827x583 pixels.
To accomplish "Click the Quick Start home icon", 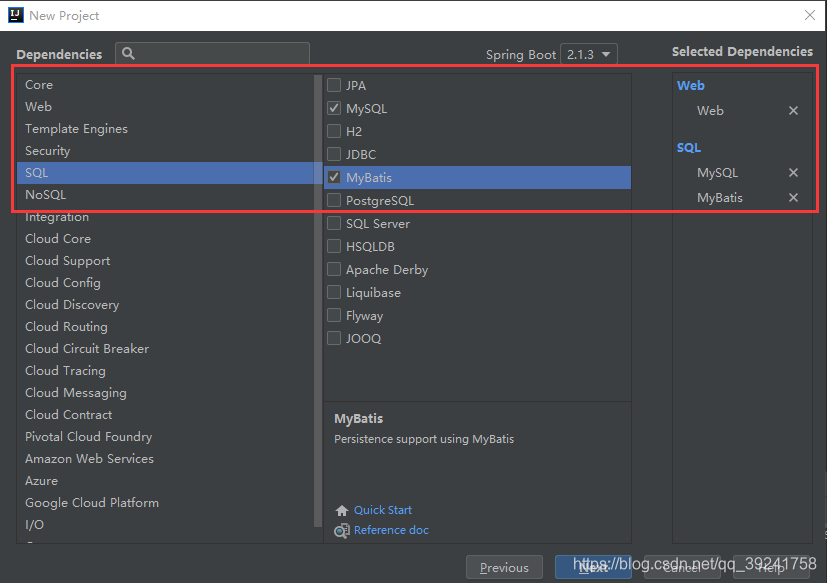I will click(x=342, y=510).
